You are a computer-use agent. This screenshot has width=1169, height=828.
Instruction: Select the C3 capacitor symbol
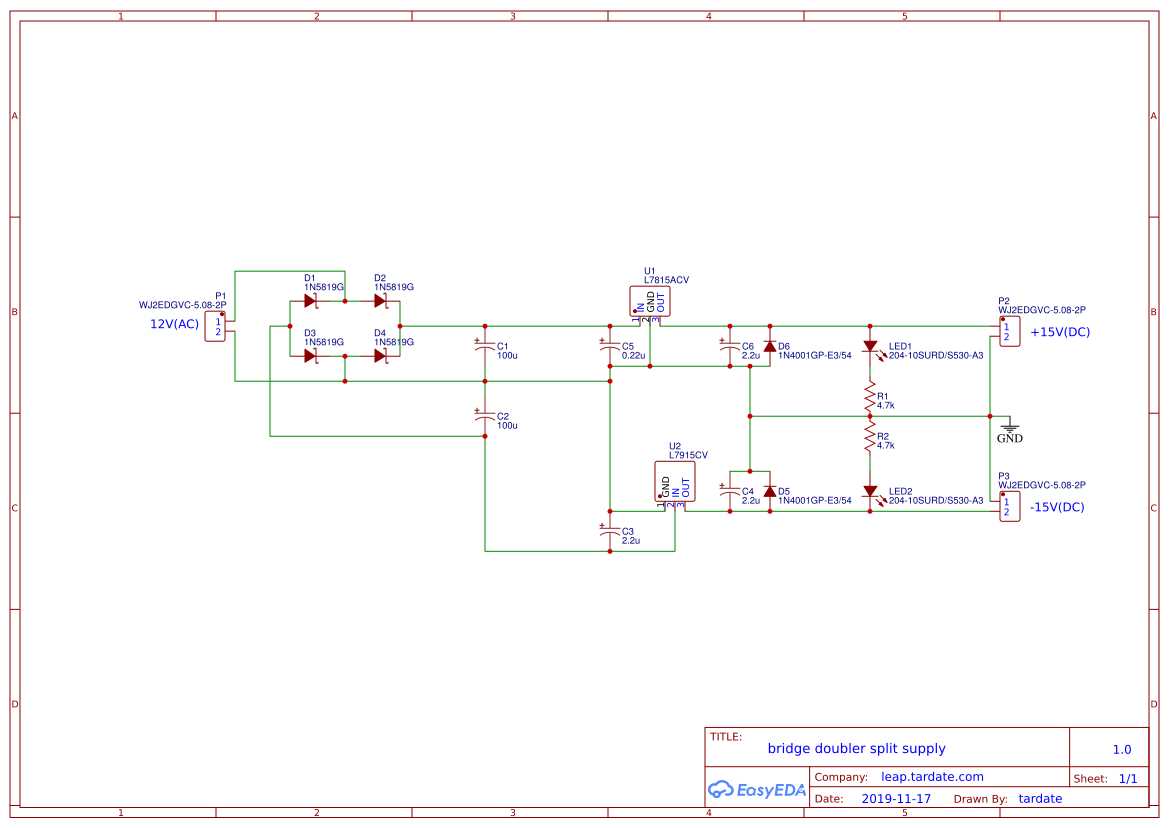click(610, 531)
